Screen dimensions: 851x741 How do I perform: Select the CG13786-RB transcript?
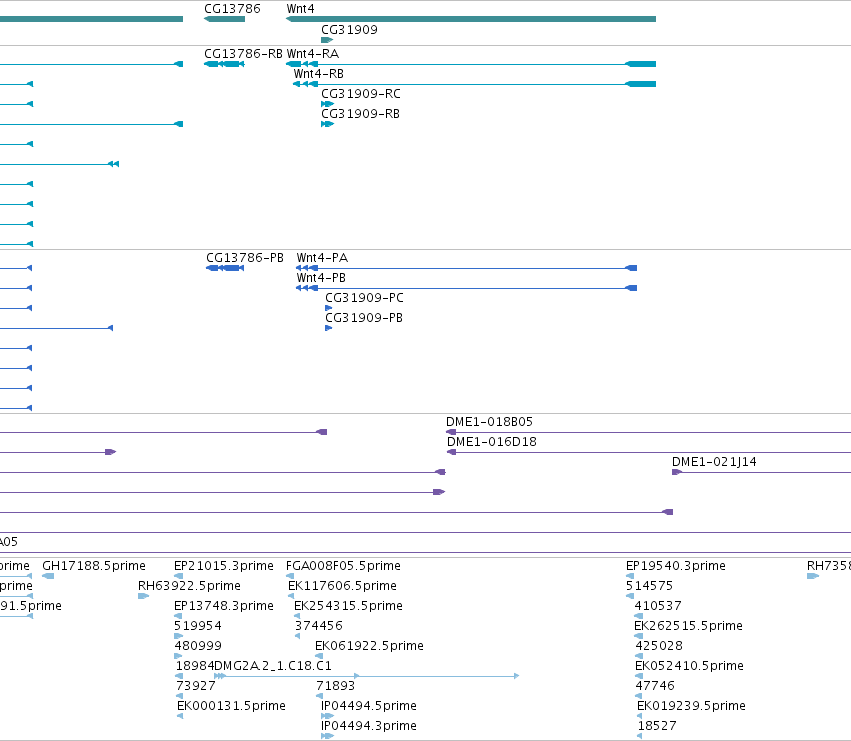pyautogui.click(x=224, y=64)
